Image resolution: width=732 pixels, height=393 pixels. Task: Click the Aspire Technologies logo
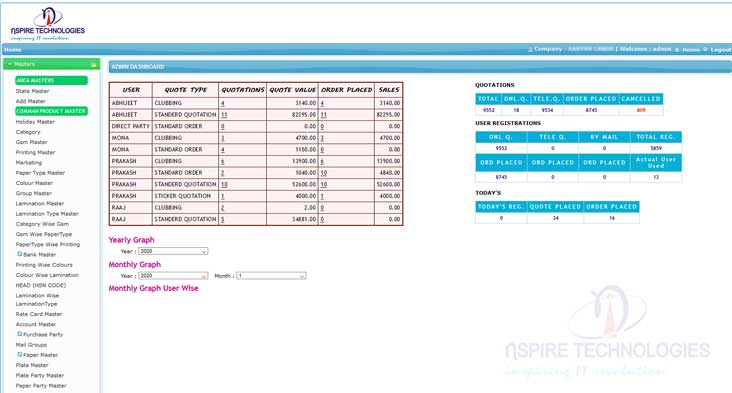point(48,23)
